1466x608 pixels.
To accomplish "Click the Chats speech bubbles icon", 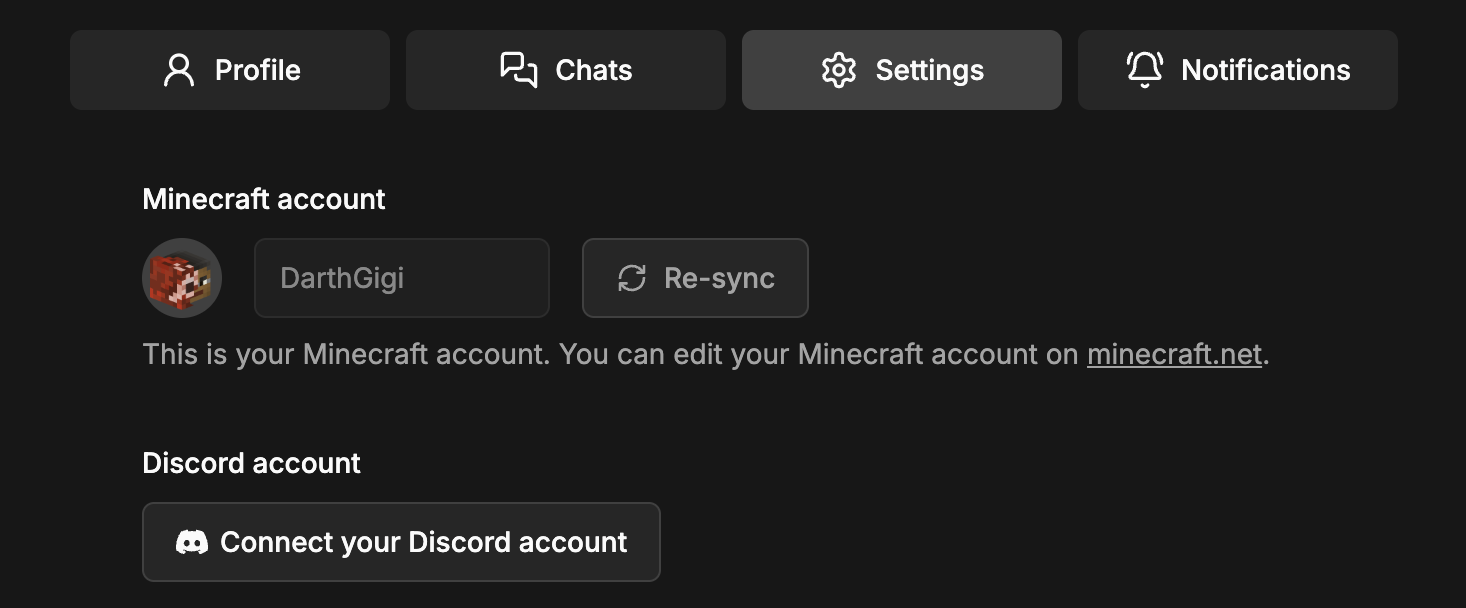I will (518, 69).
